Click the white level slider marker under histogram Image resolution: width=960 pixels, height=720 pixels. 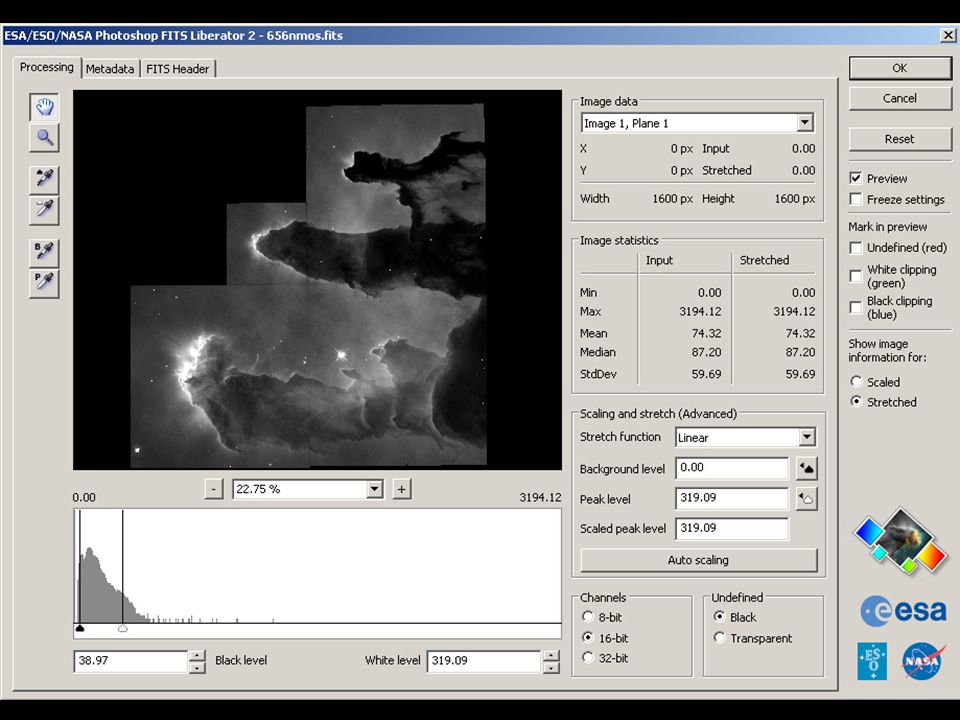point(122,628)
